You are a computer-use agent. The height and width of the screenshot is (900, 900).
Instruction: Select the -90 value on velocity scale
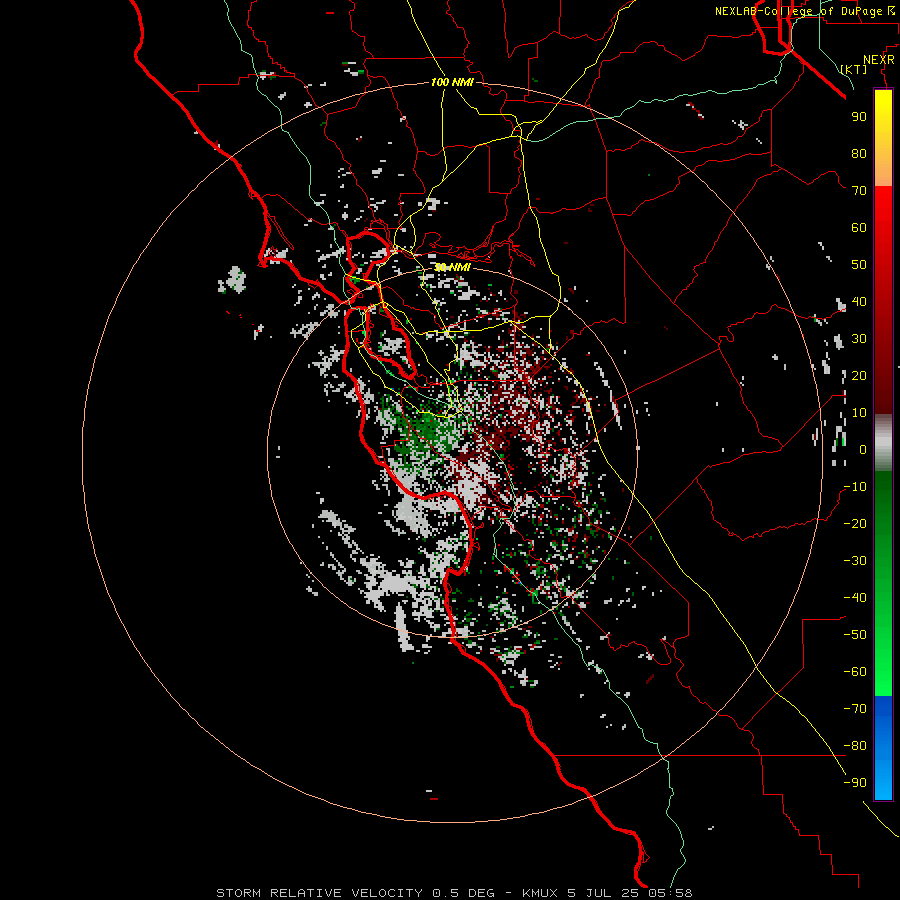point(855,783)
